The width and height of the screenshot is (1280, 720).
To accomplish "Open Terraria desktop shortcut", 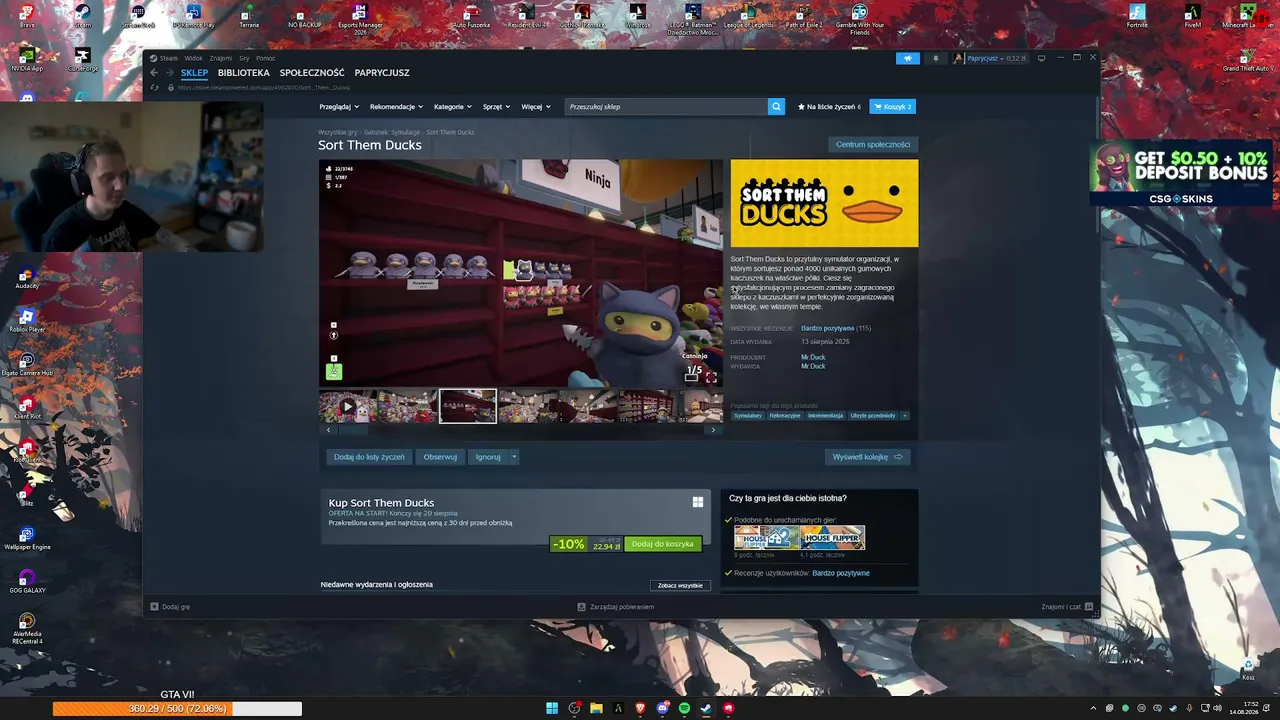I will pos(248,16).
